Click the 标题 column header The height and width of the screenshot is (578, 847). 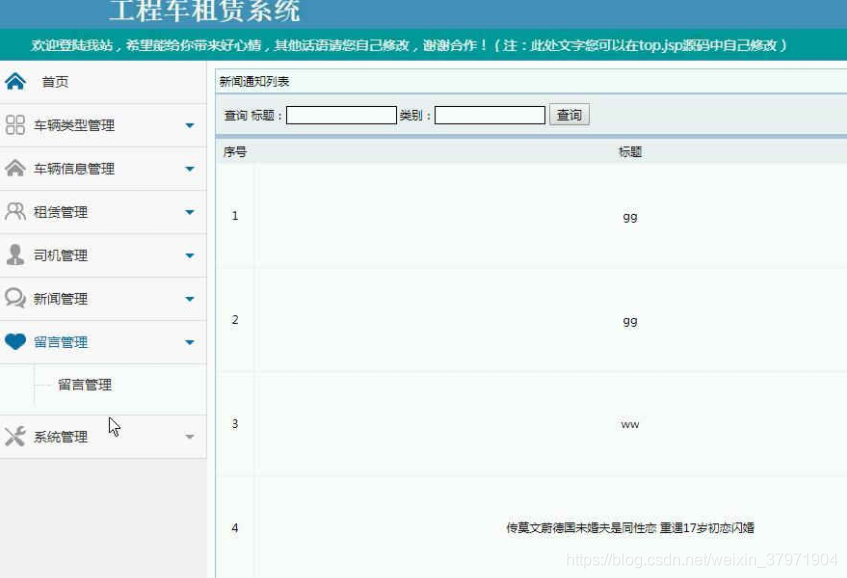click(630, 152)
